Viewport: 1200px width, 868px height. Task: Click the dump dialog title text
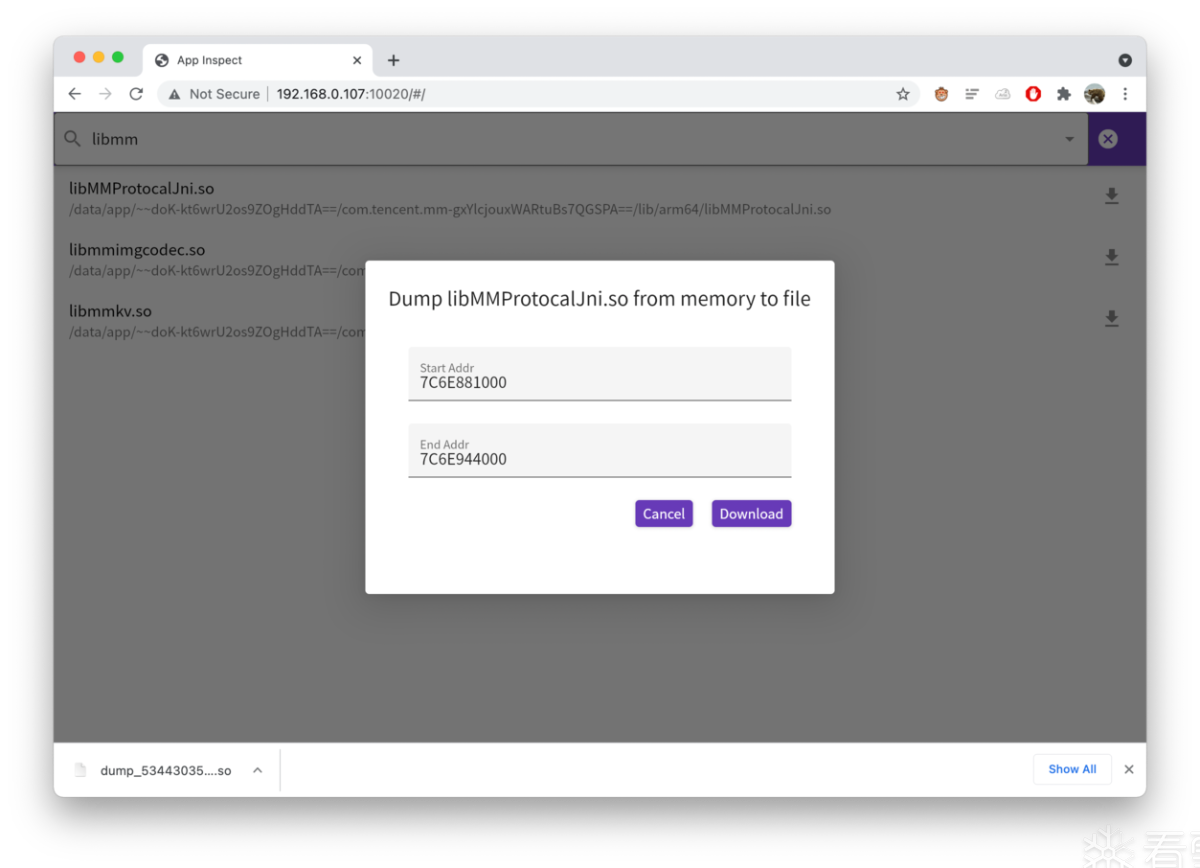pyautogui.click(x=599, y=298)
